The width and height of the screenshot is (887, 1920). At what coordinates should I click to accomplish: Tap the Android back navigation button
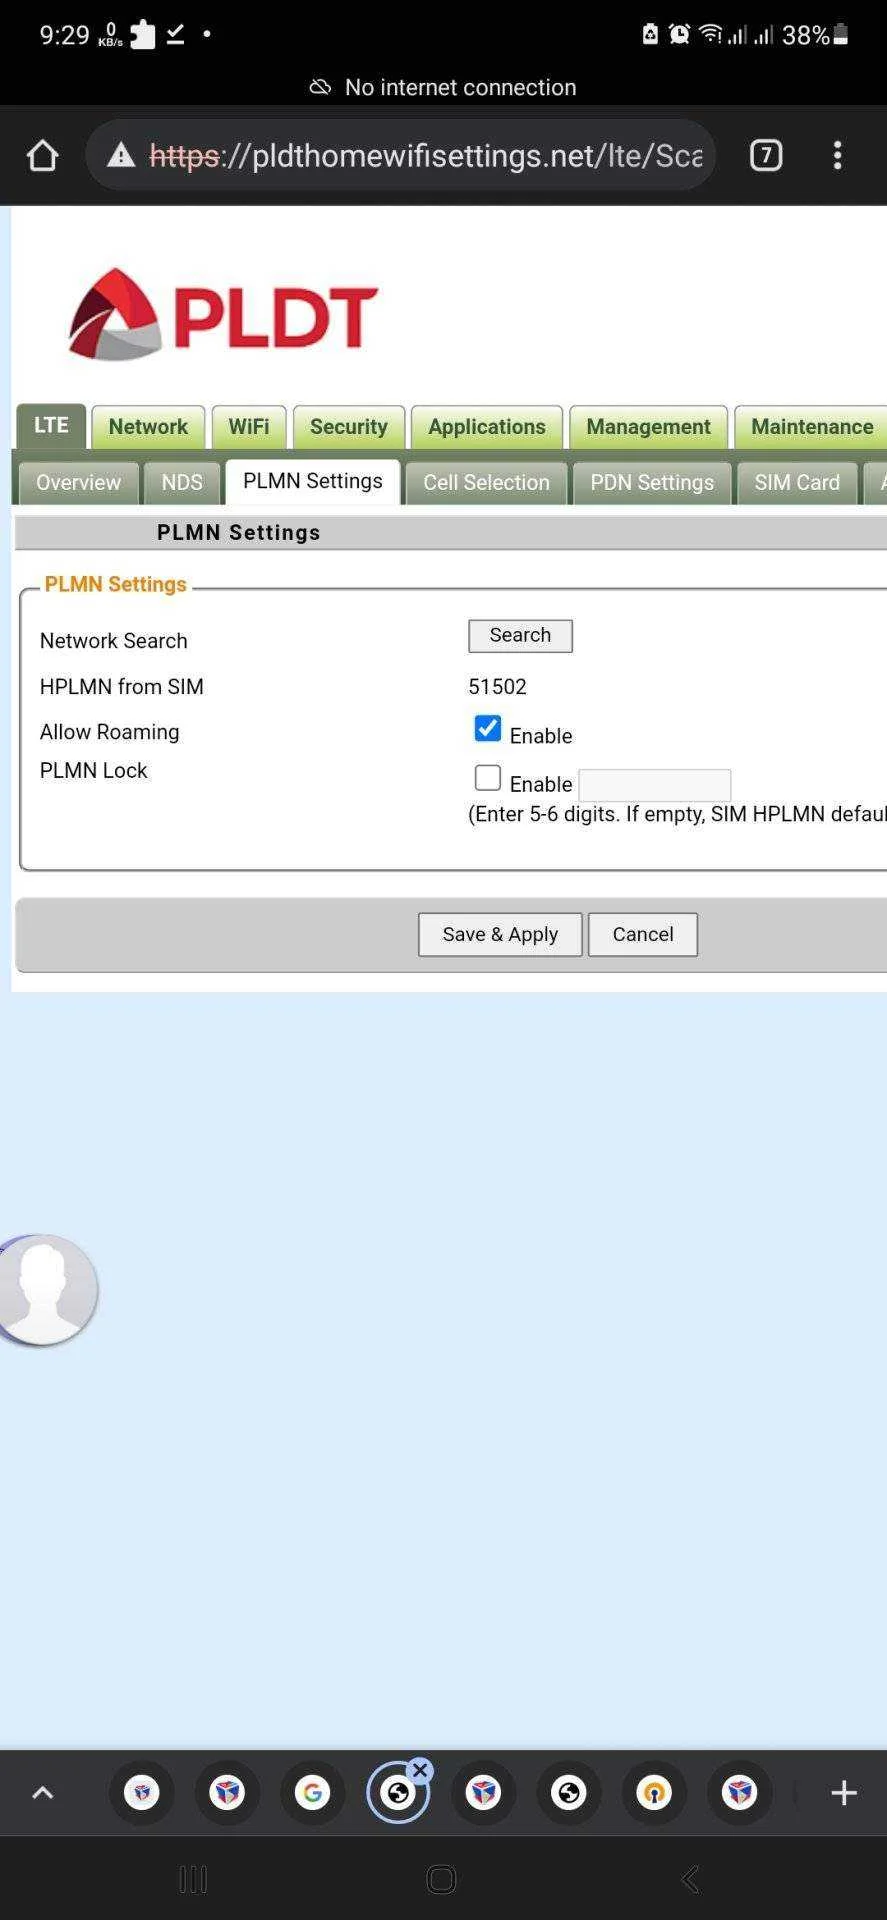pyautogui.click(x=690, y=1880)
